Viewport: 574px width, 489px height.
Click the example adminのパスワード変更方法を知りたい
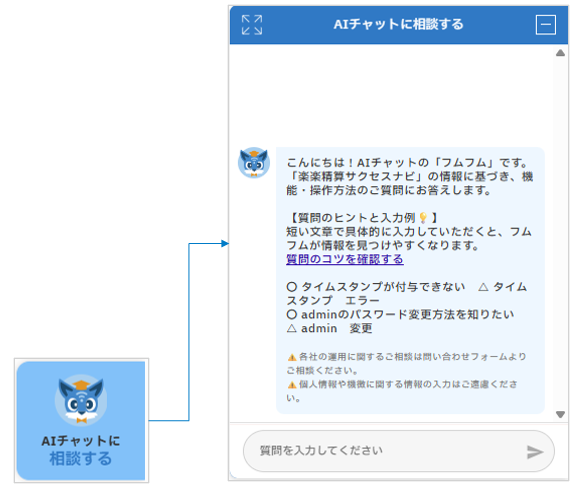tap(400, 314)
